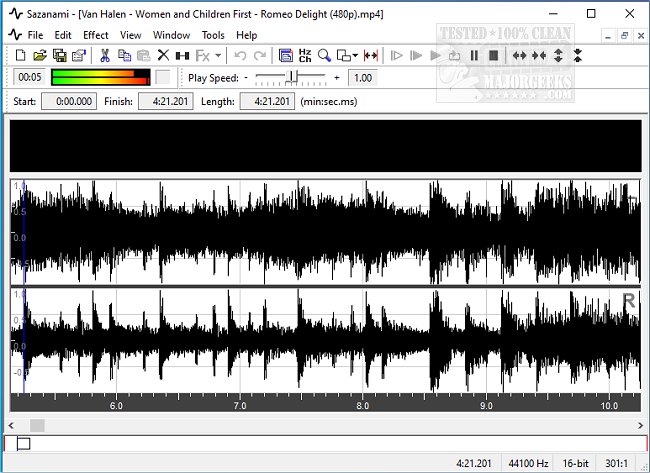Viewport: 650px width, 473px height.
Task: Click the Hz/Ch format conversion icon
Action: (305, 56)
